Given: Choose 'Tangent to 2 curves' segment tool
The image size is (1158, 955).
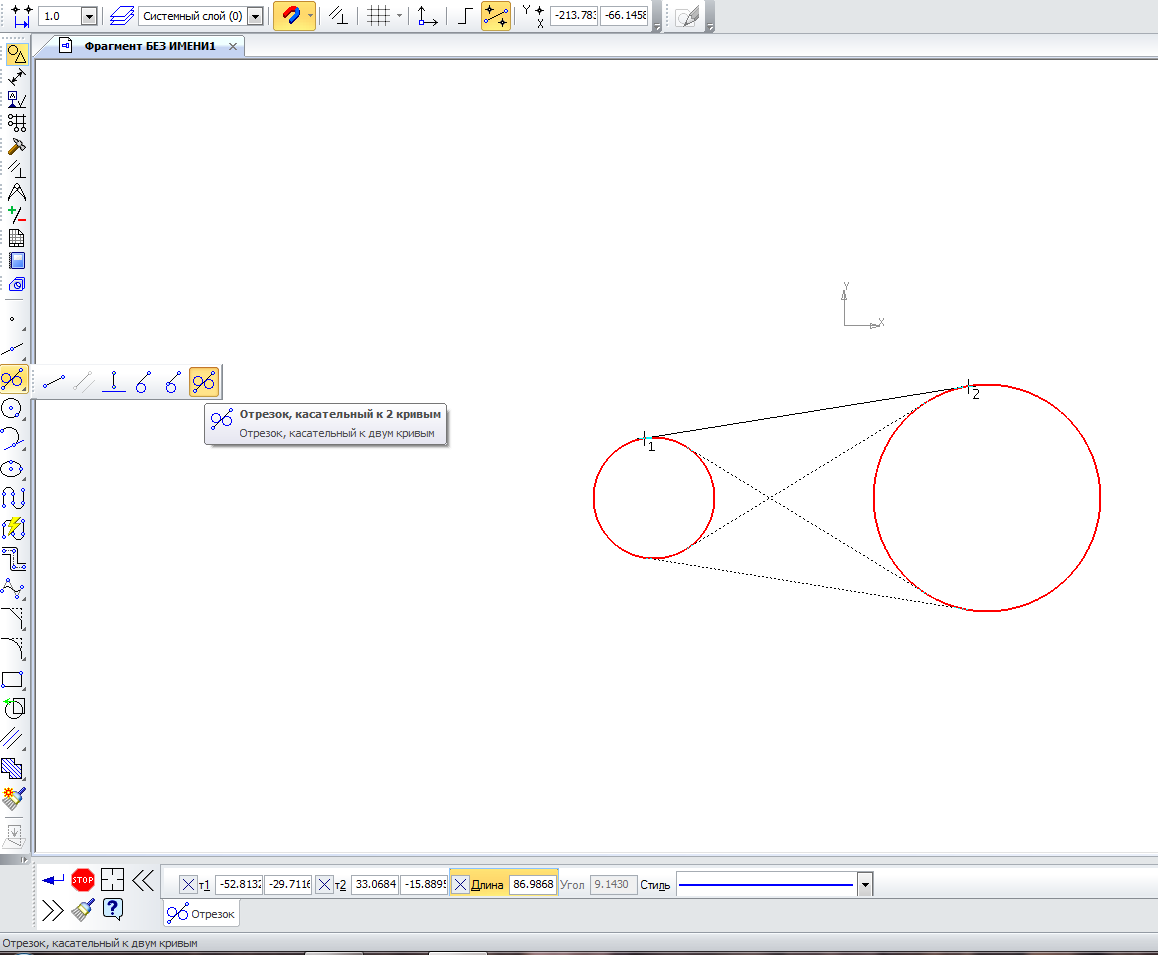Looking at the screenshot, I should (x=204, y=382).
